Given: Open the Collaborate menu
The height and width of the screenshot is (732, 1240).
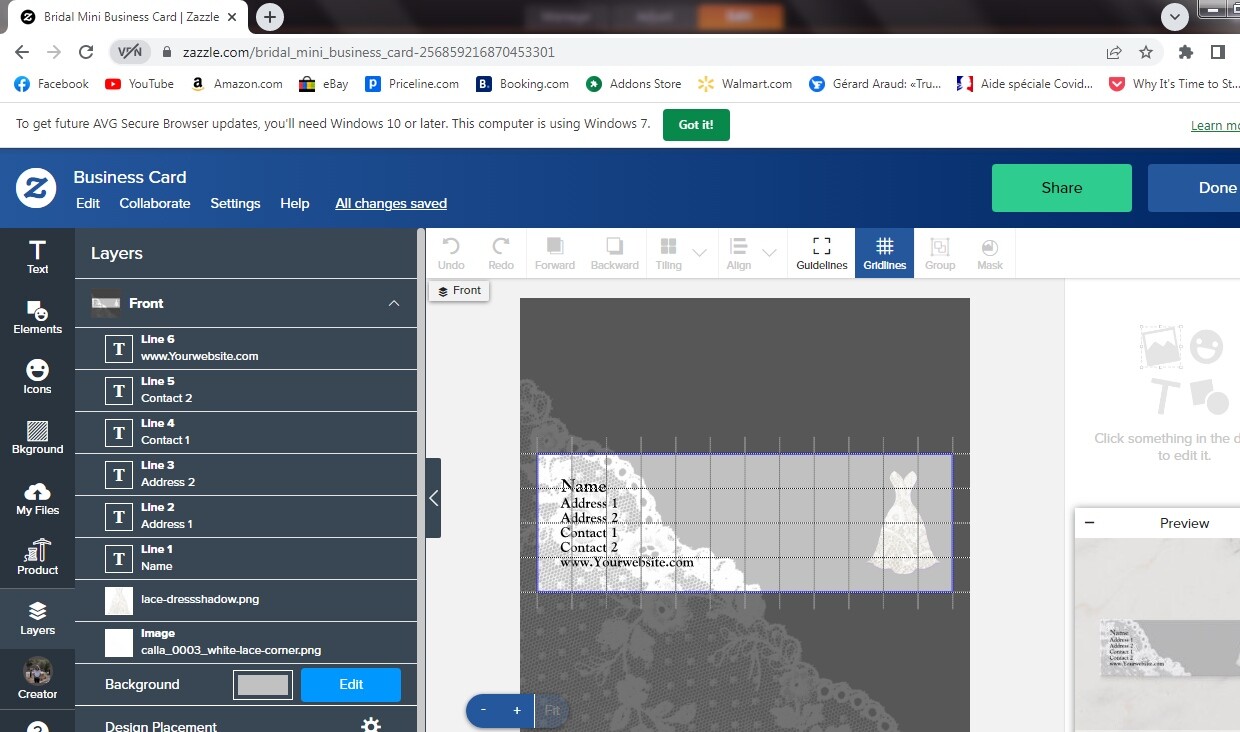Looking at the screenshot, I should (x=155, y=203).
